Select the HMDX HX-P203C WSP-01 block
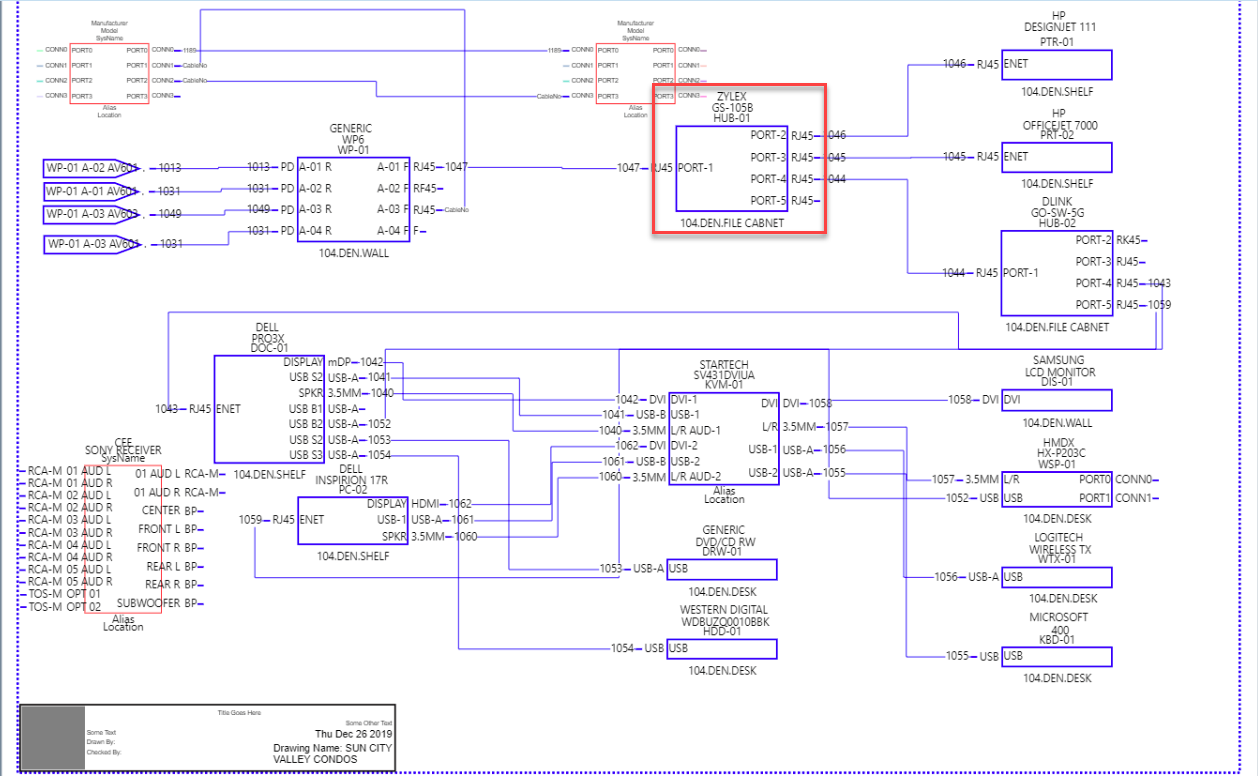Screen dimensions: 1258x776 (1057, 488)
